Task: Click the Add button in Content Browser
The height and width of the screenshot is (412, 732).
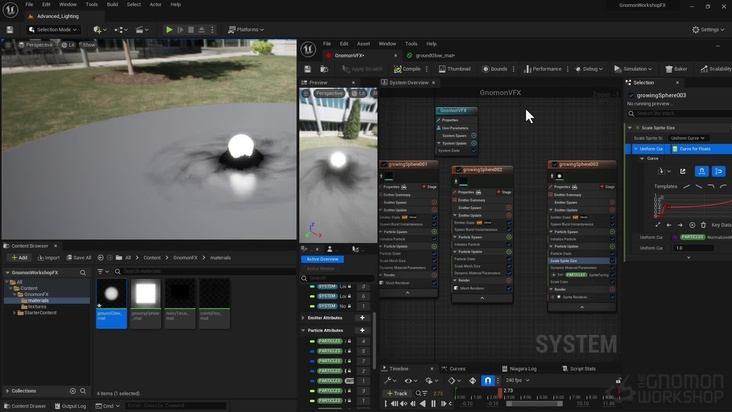Action: pyautogui.click(x=18, y=257)
